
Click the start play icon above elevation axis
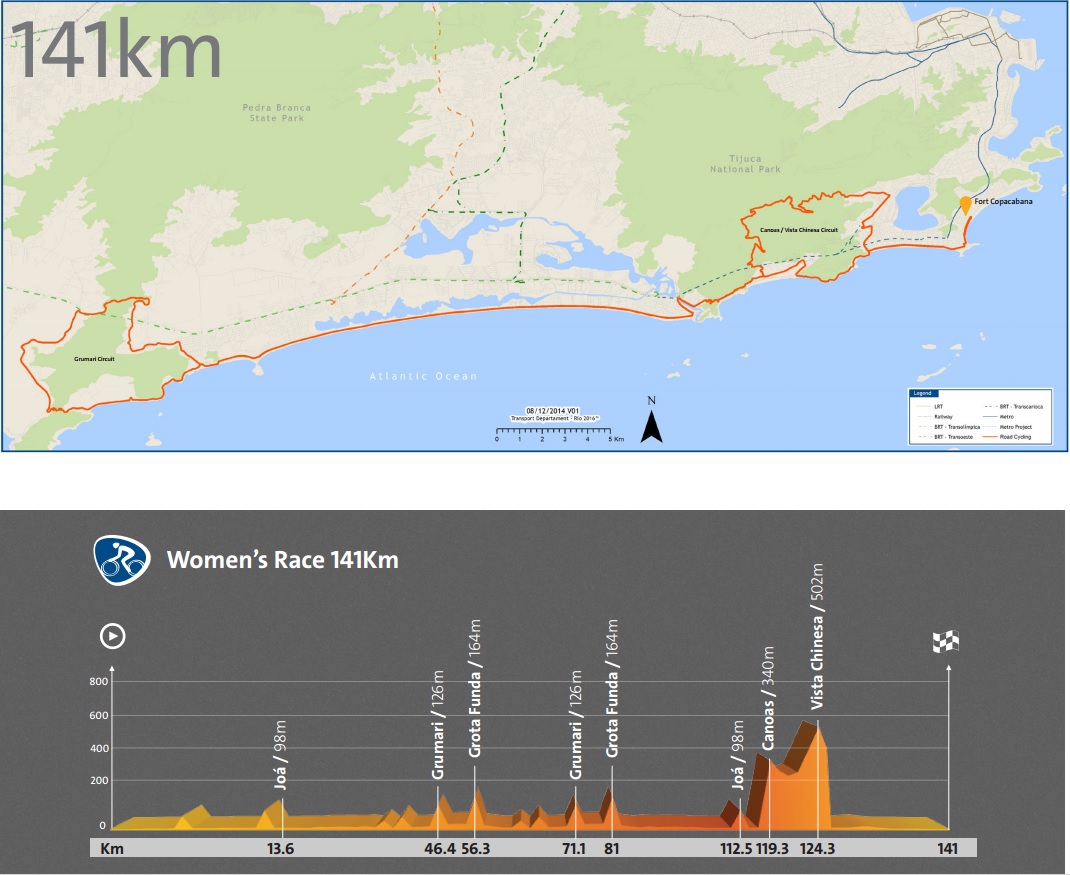[x=110, y=637]
